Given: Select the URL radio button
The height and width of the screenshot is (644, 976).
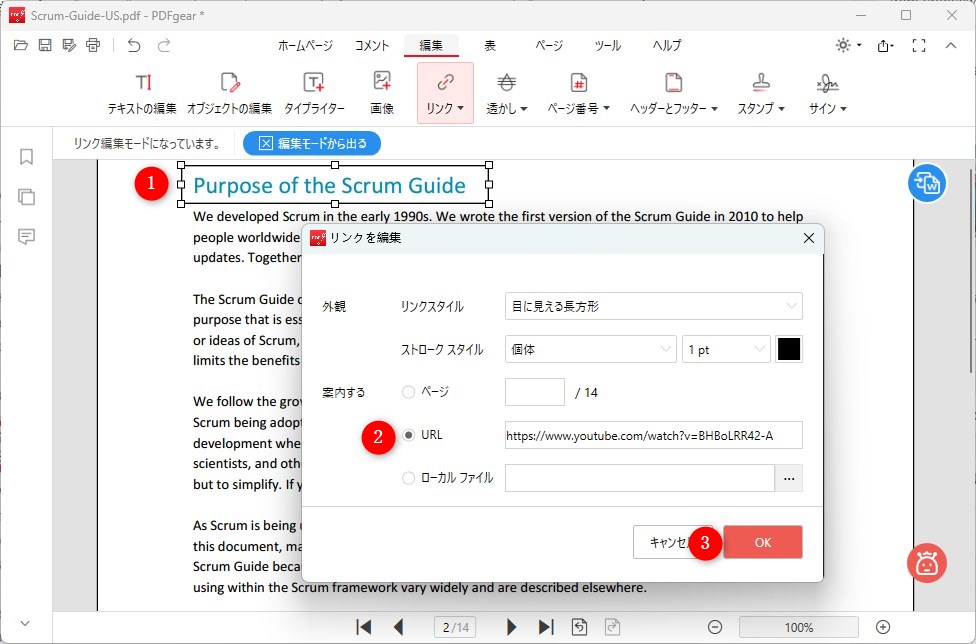Looking at the screenshot, I should click(x=409, y=434).
